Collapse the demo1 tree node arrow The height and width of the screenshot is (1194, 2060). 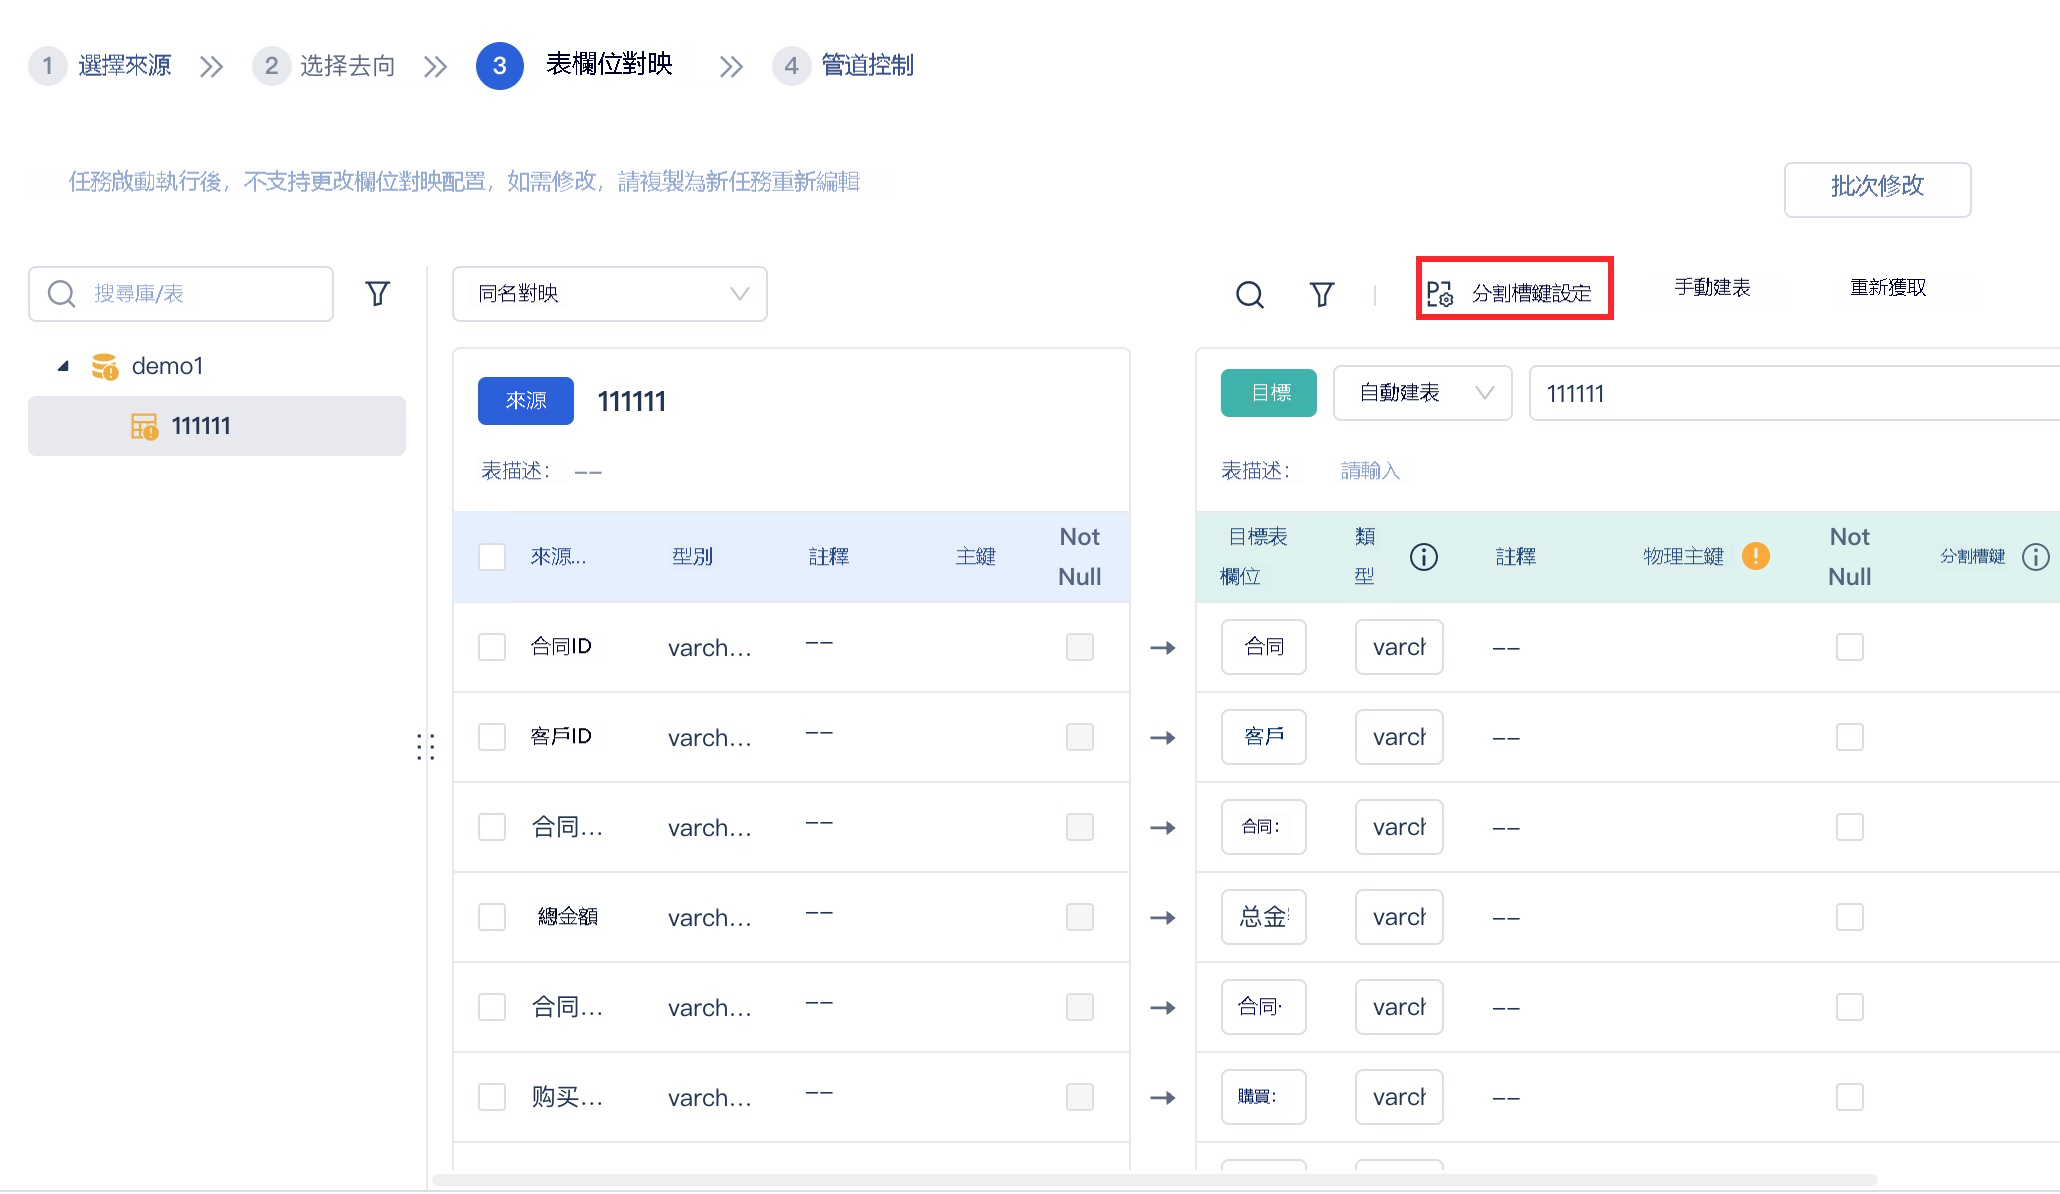pyautogui.click(x=63, y=366)
